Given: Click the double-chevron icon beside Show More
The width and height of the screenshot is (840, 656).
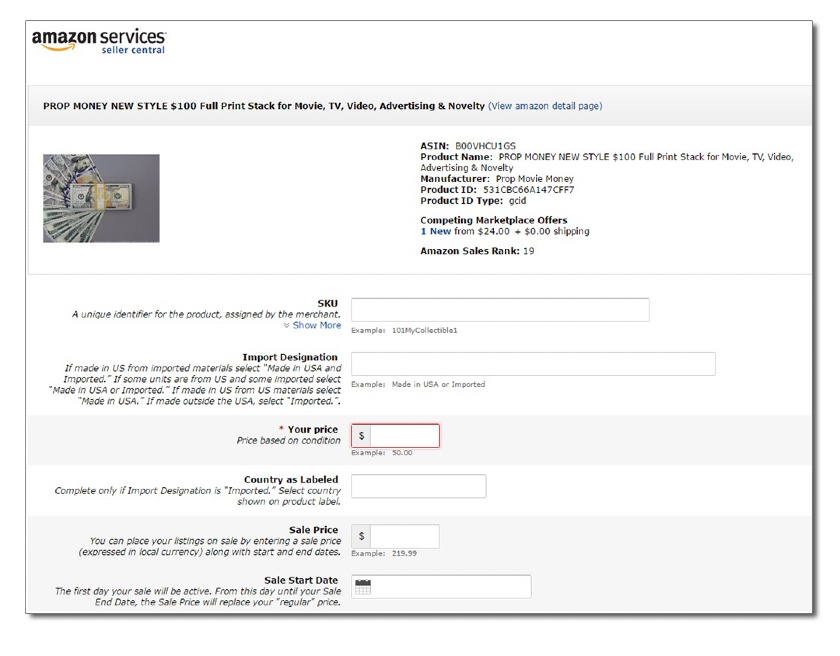Looking at the screenshot, I should [286, 325].
